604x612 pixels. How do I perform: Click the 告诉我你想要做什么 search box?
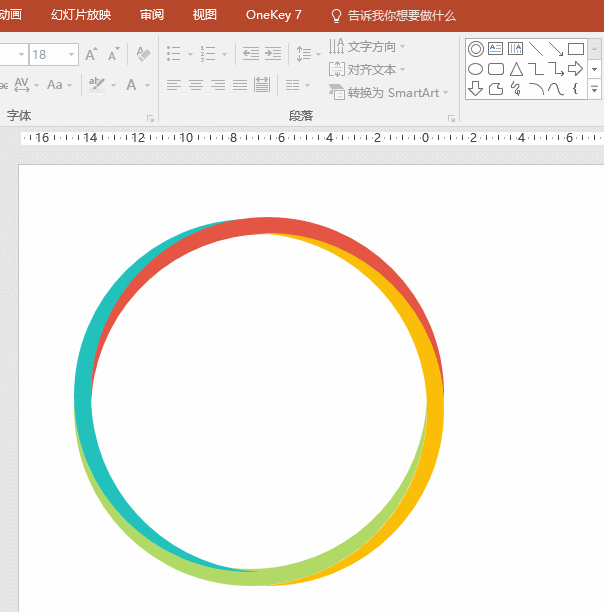point(400,15)
